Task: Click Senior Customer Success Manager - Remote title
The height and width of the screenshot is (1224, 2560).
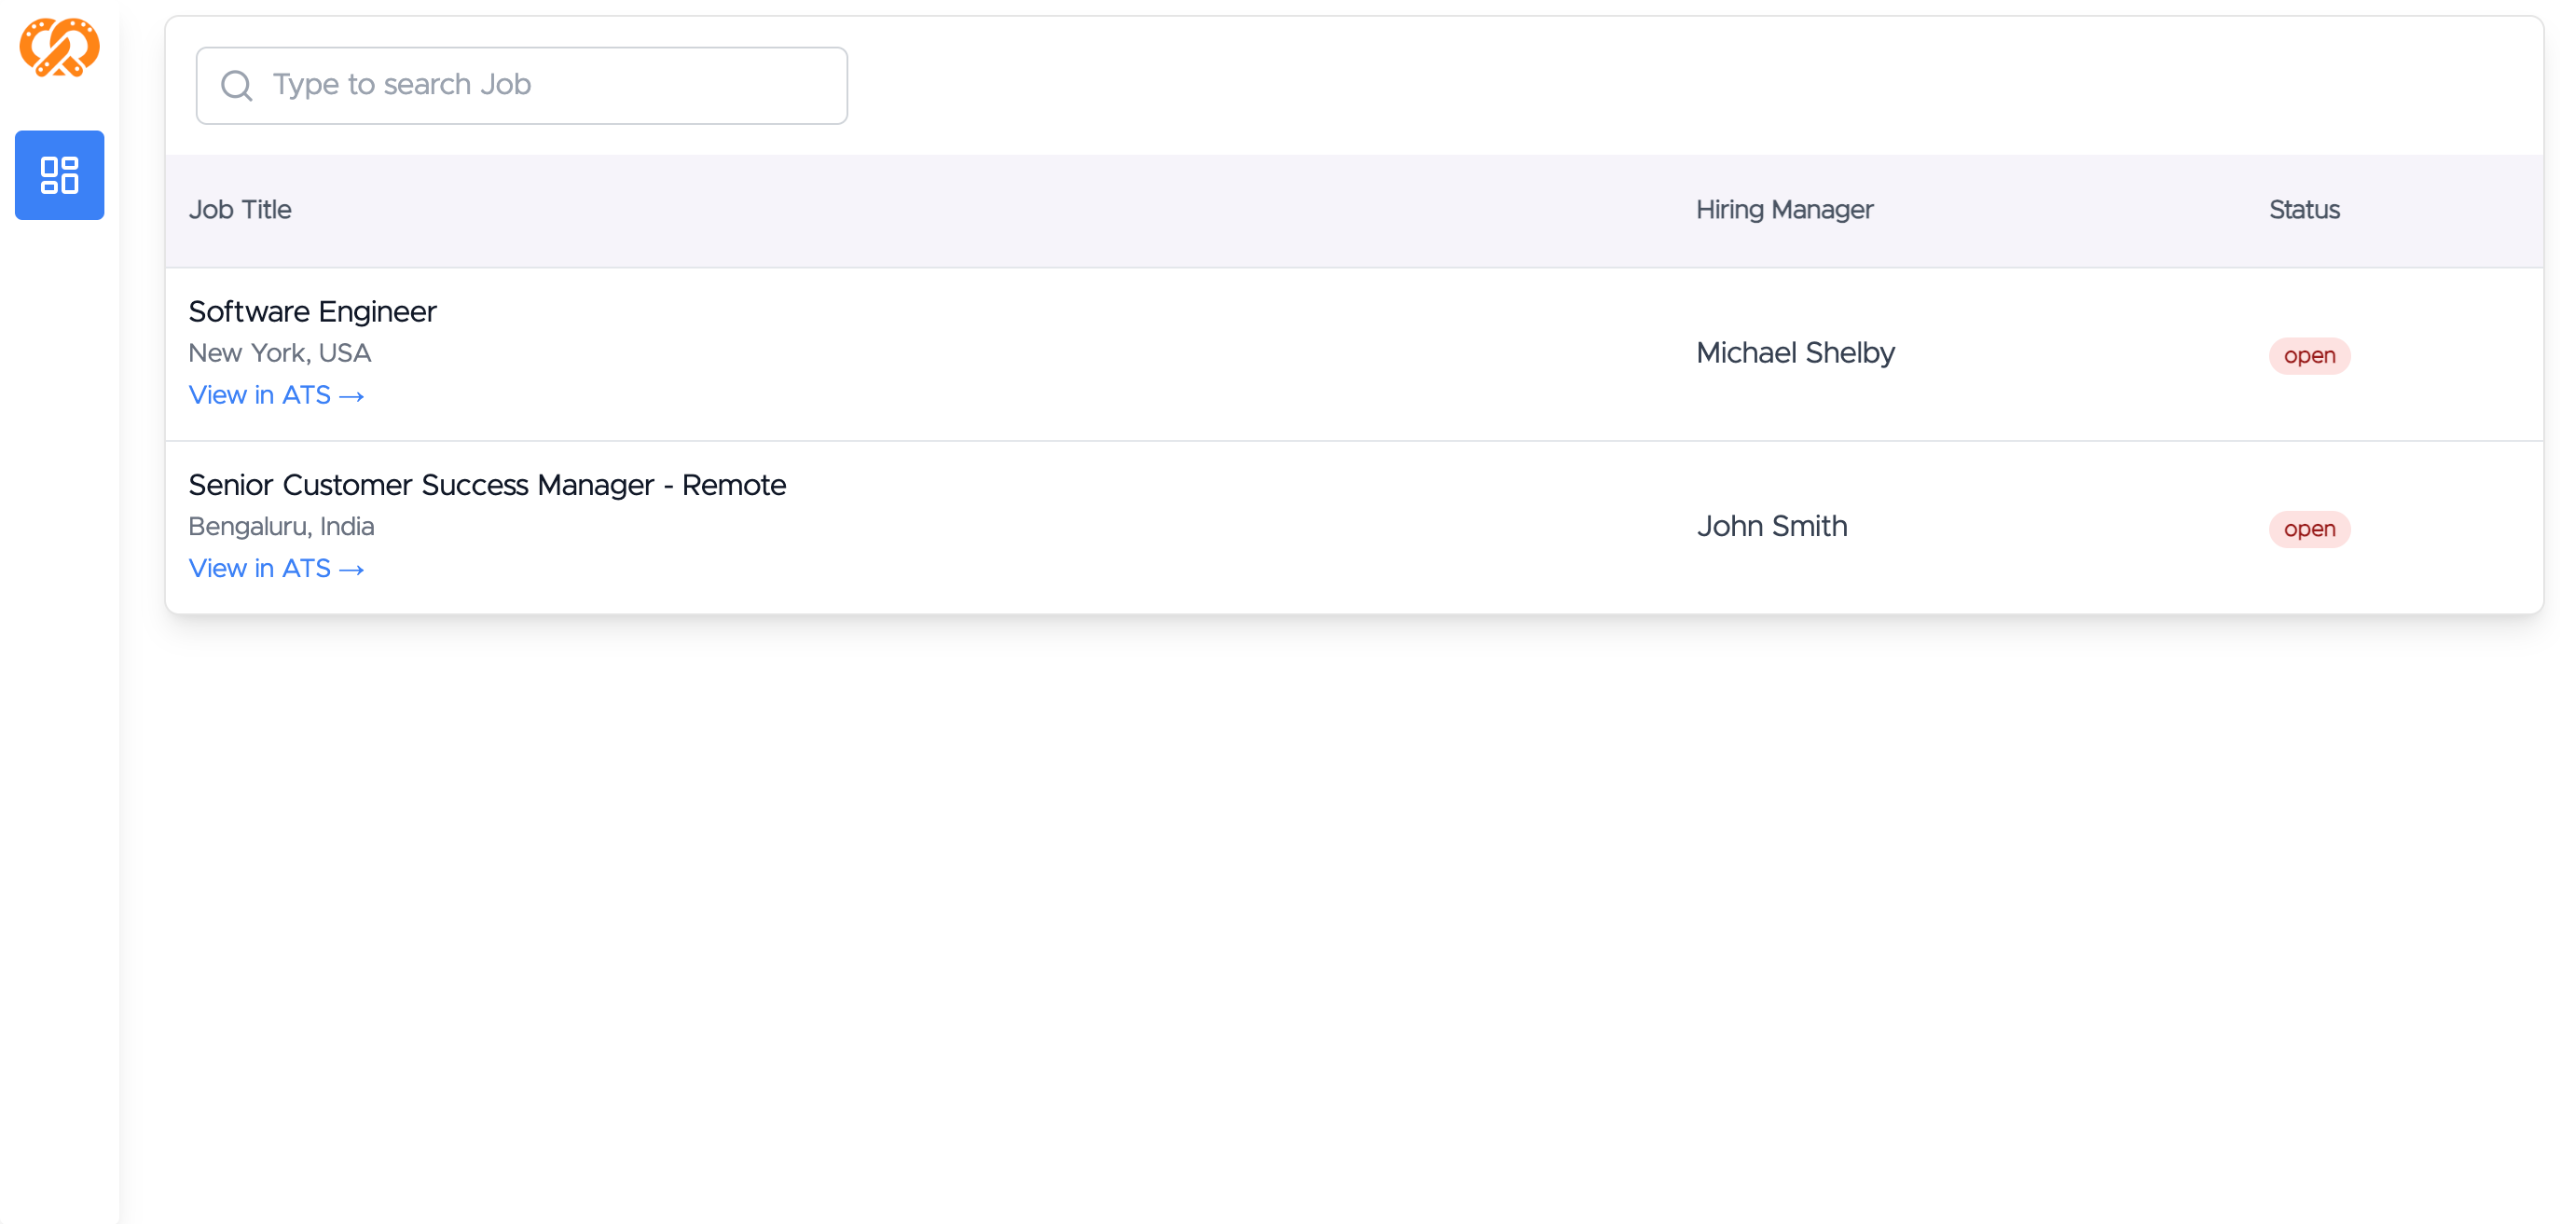Action: [487, 485]
